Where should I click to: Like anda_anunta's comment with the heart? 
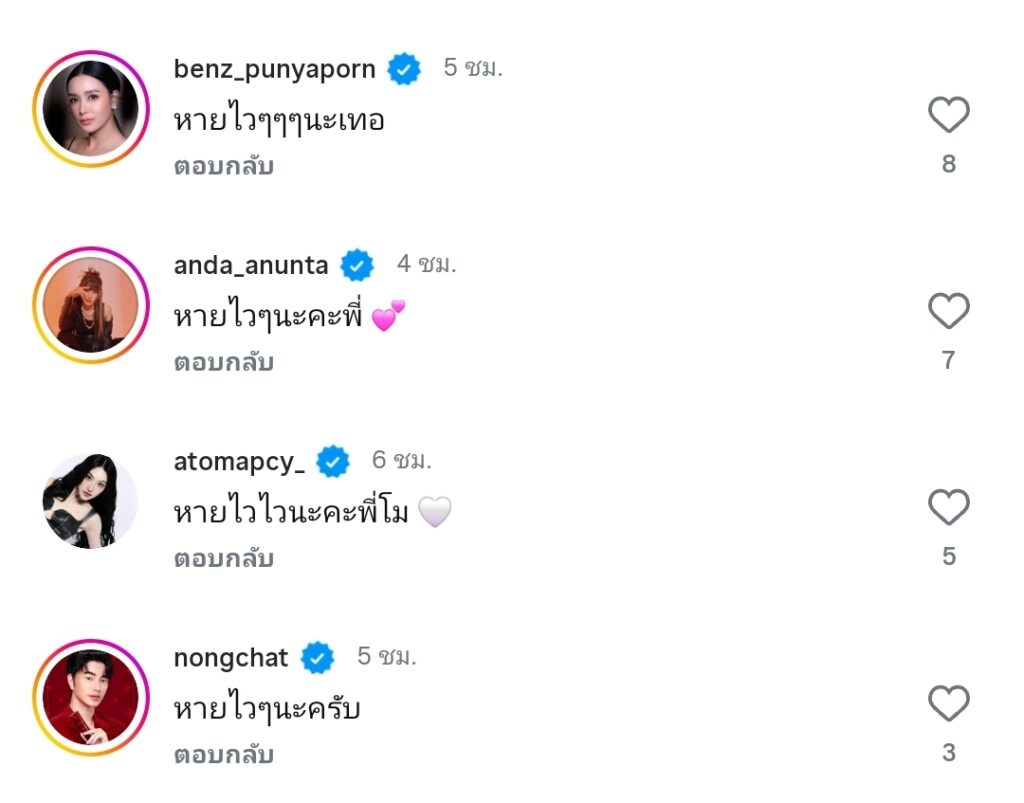tap(948, 312)
